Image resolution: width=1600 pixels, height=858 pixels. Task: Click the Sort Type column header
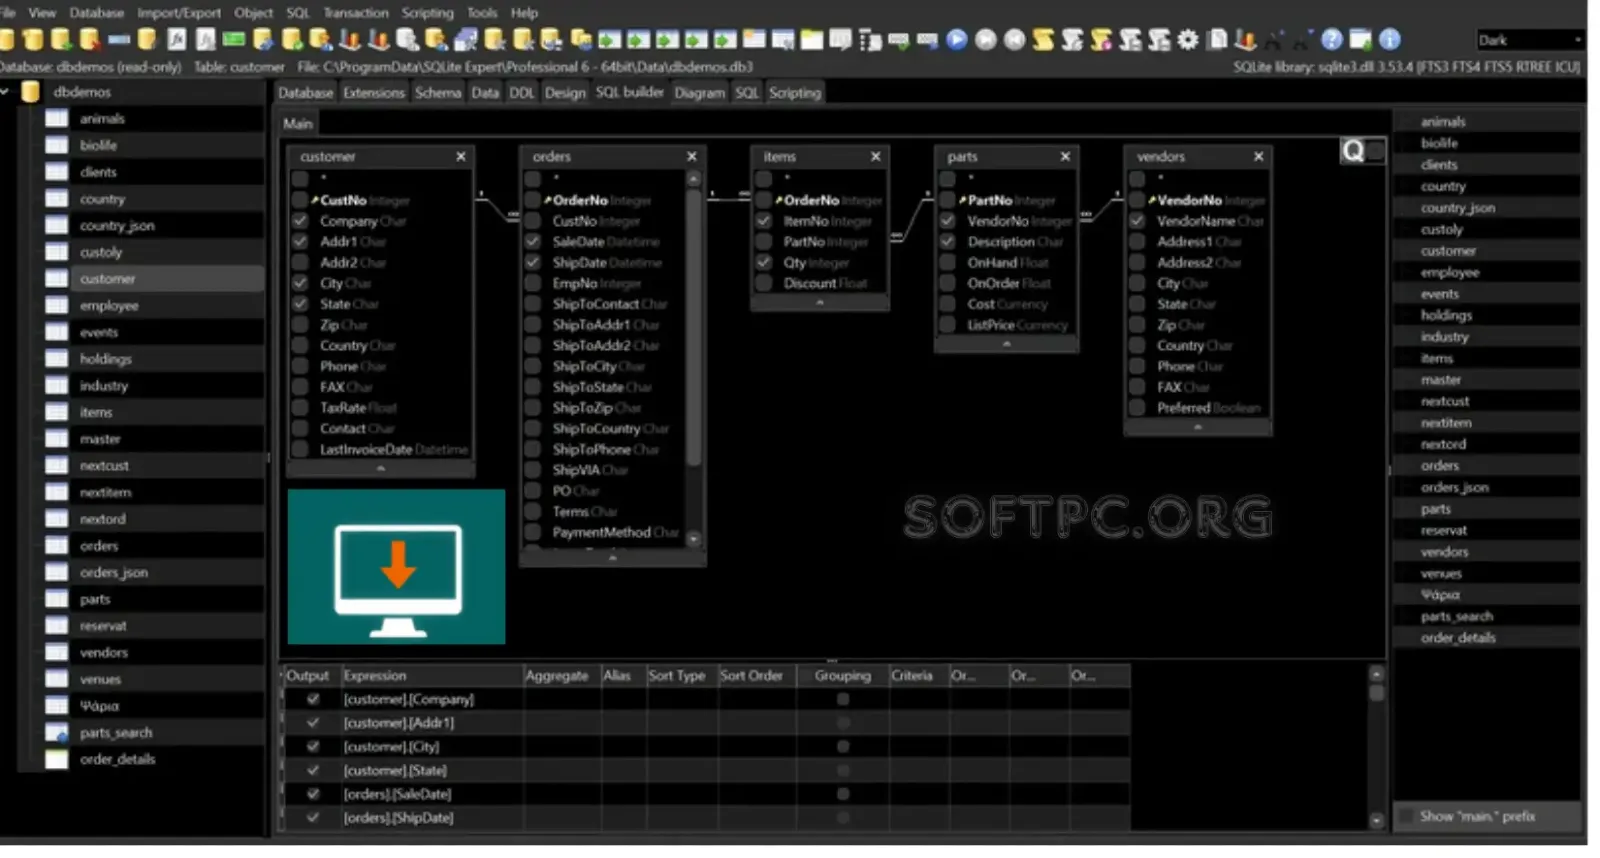[681, 676]
